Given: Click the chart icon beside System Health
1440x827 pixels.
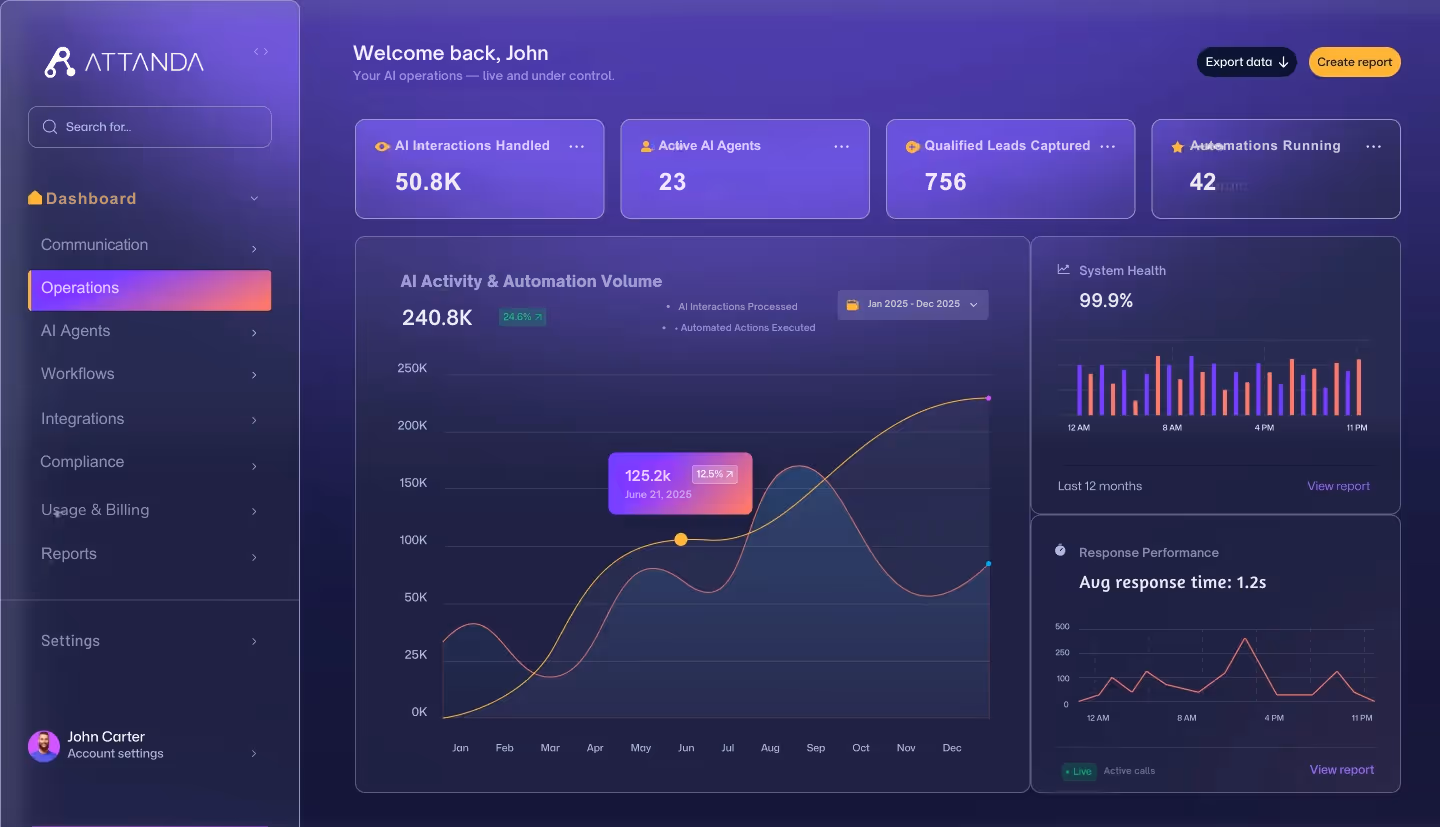Looking at the screenshot, I should click(1062, 270).
